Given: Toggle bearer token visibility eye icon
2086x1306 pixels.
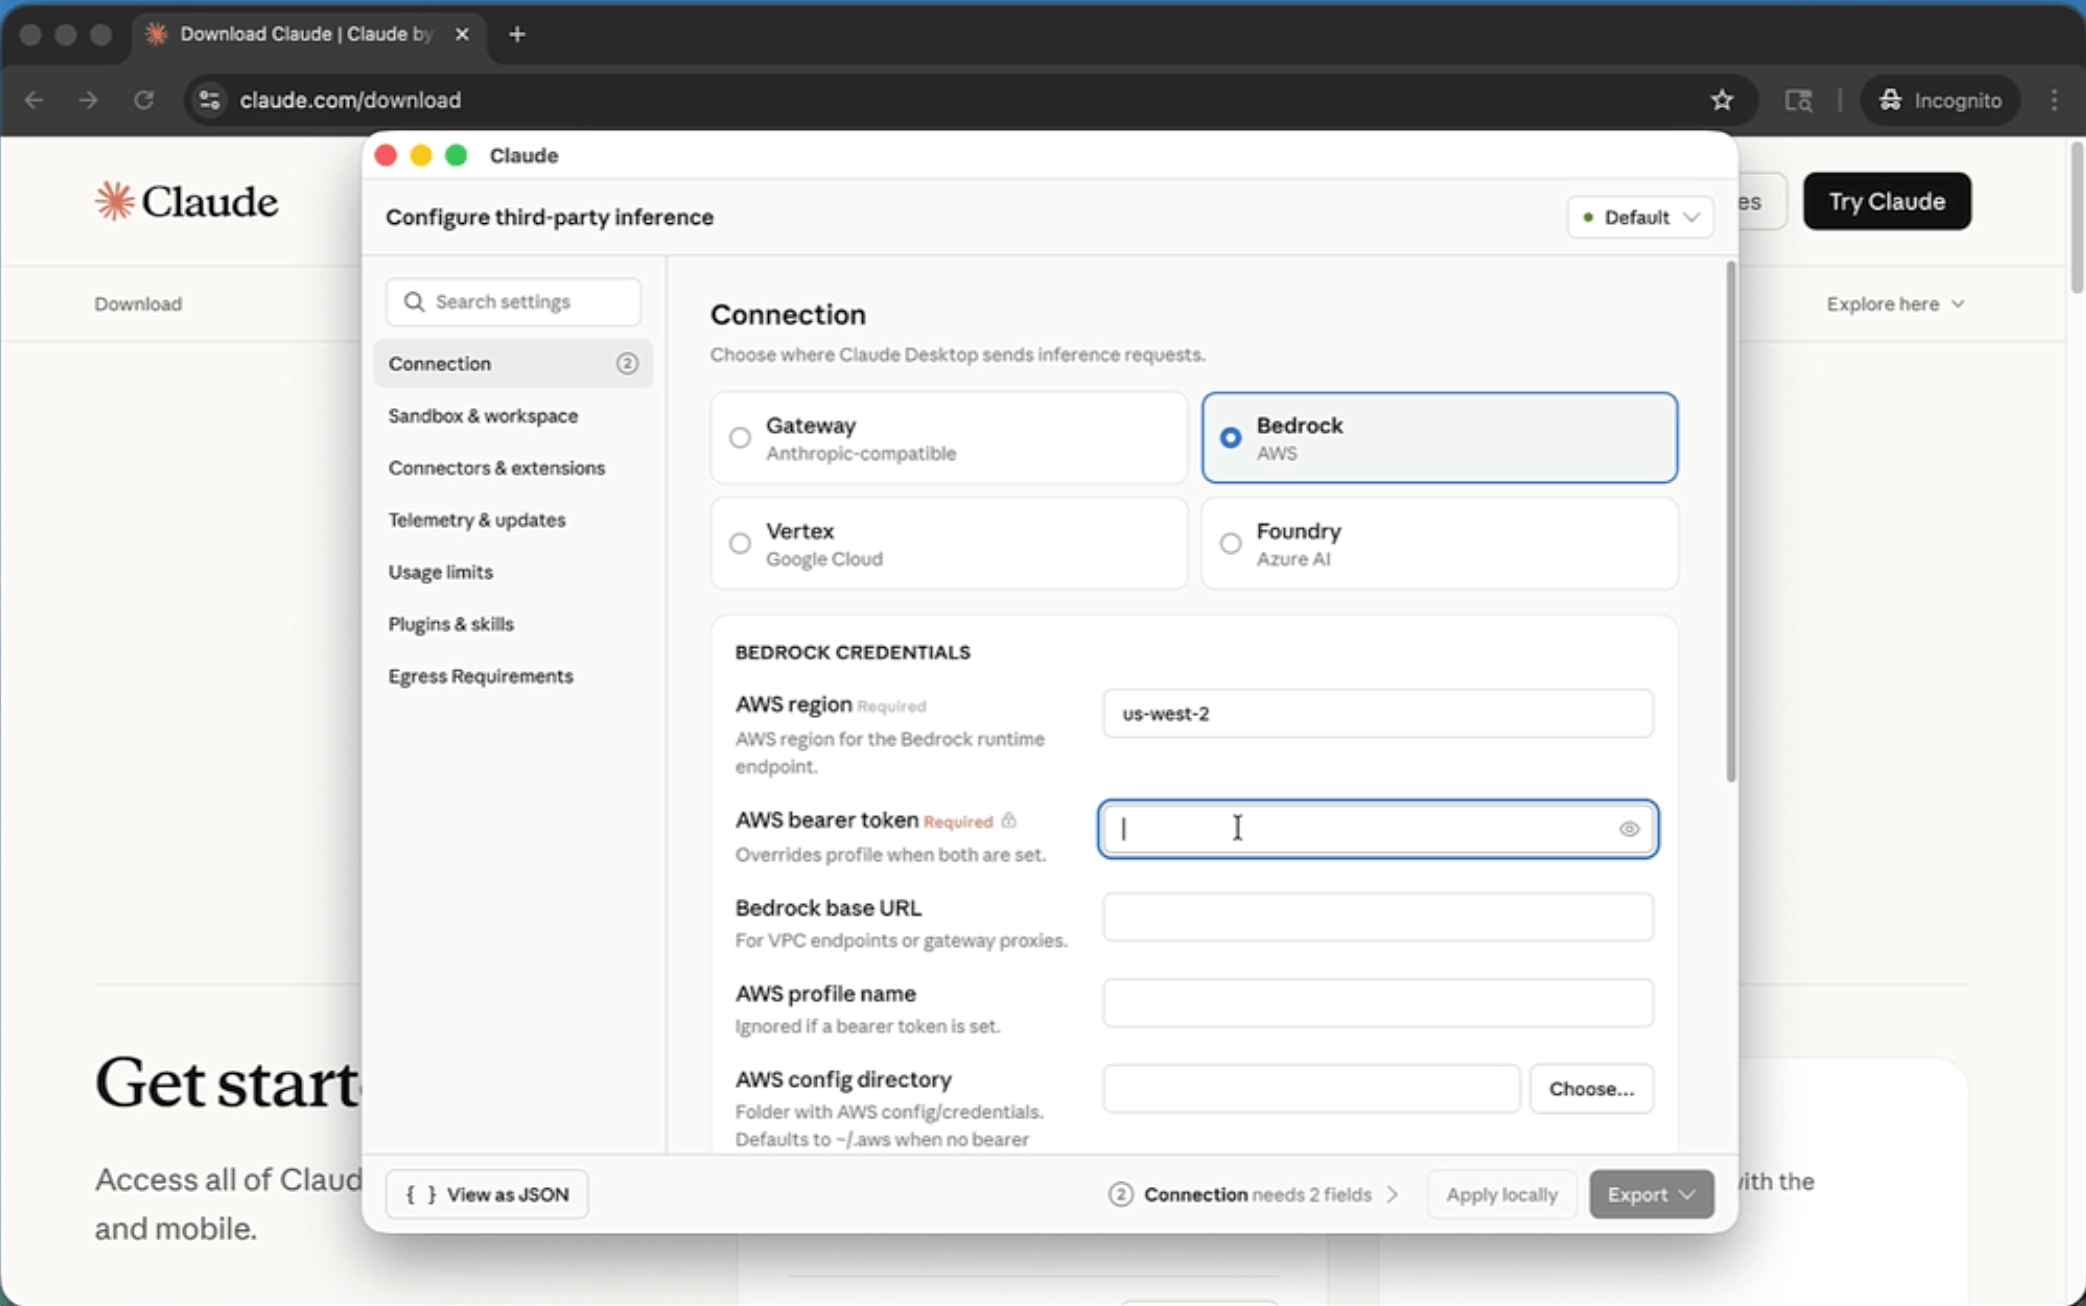Looking at the screenshot, I should tap(1629, 829).
